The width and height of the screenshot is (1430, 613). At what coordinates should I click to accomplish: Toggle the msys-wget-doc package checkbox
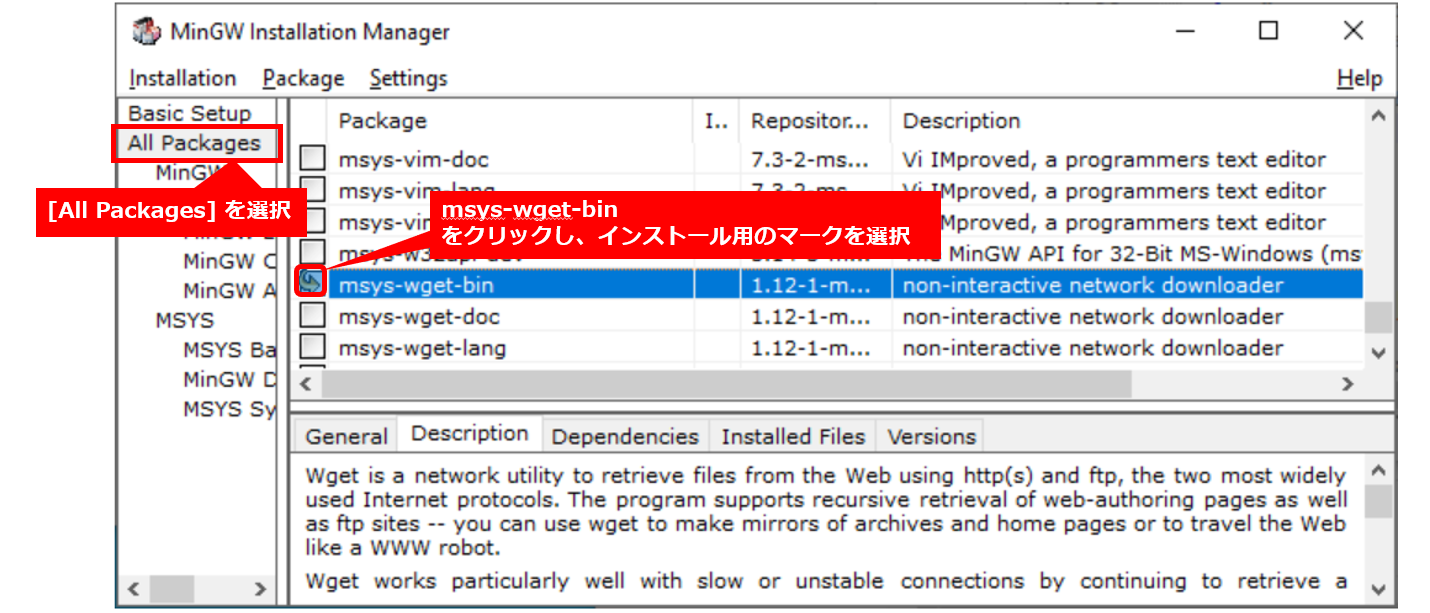313,317
